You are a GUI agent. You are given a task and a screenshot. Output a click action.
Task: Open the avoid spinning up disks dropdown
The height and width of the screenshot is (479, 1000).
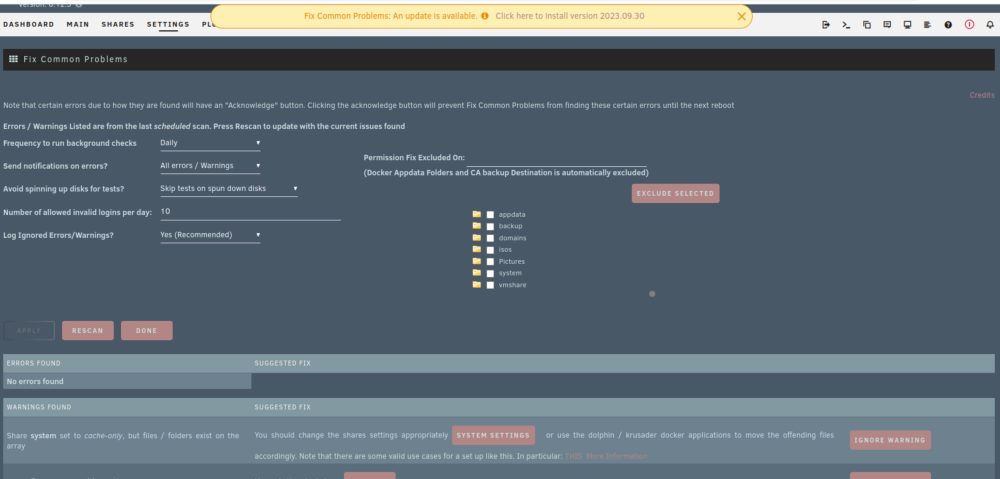(x=228, y=189)
